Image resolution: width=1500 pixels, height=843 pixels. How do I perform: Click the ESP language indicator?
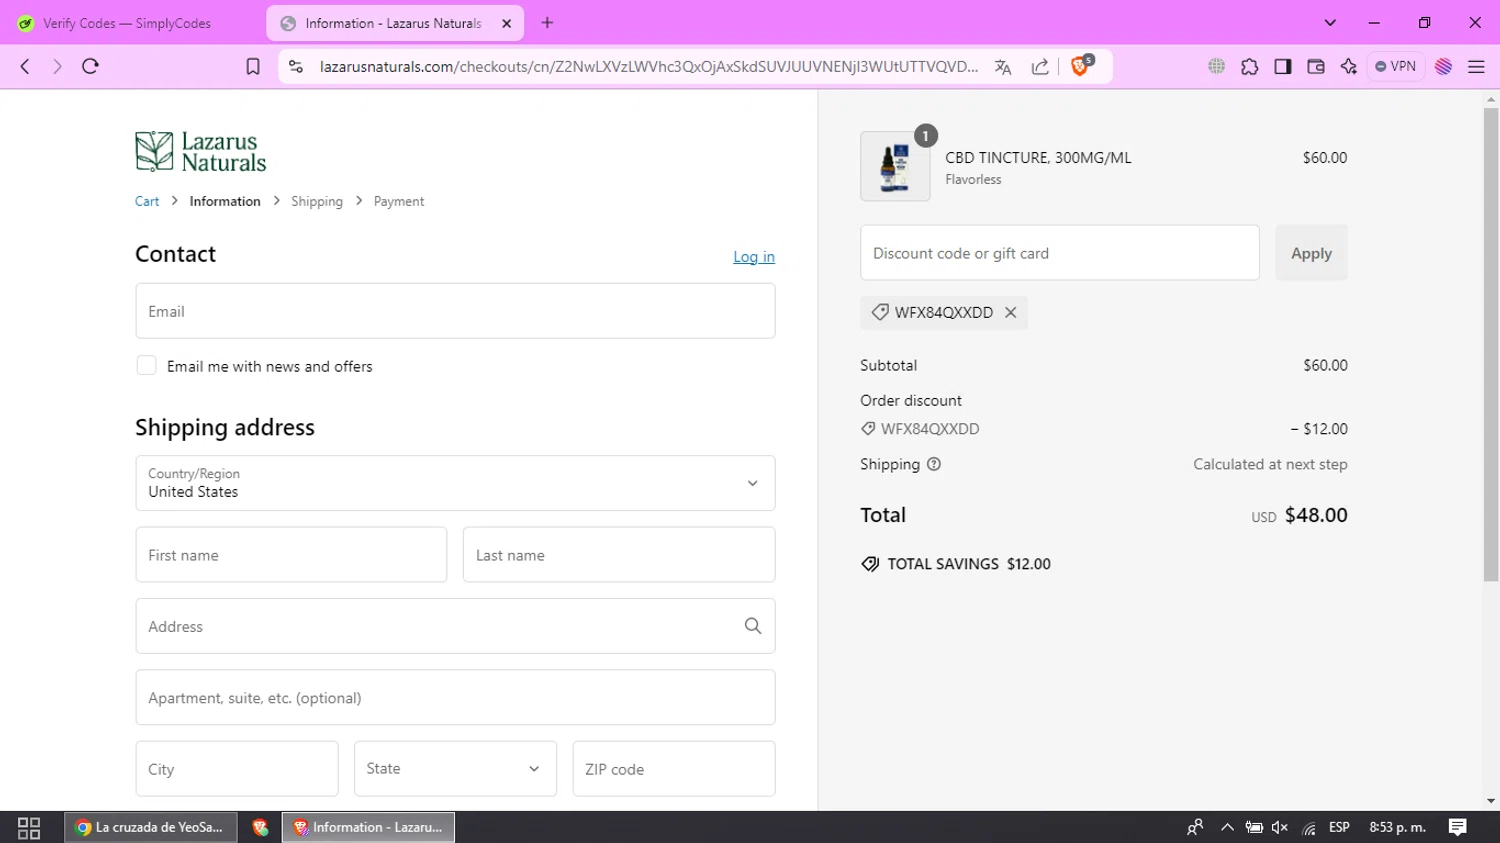pyautogui.click(x=1339, y=827)
